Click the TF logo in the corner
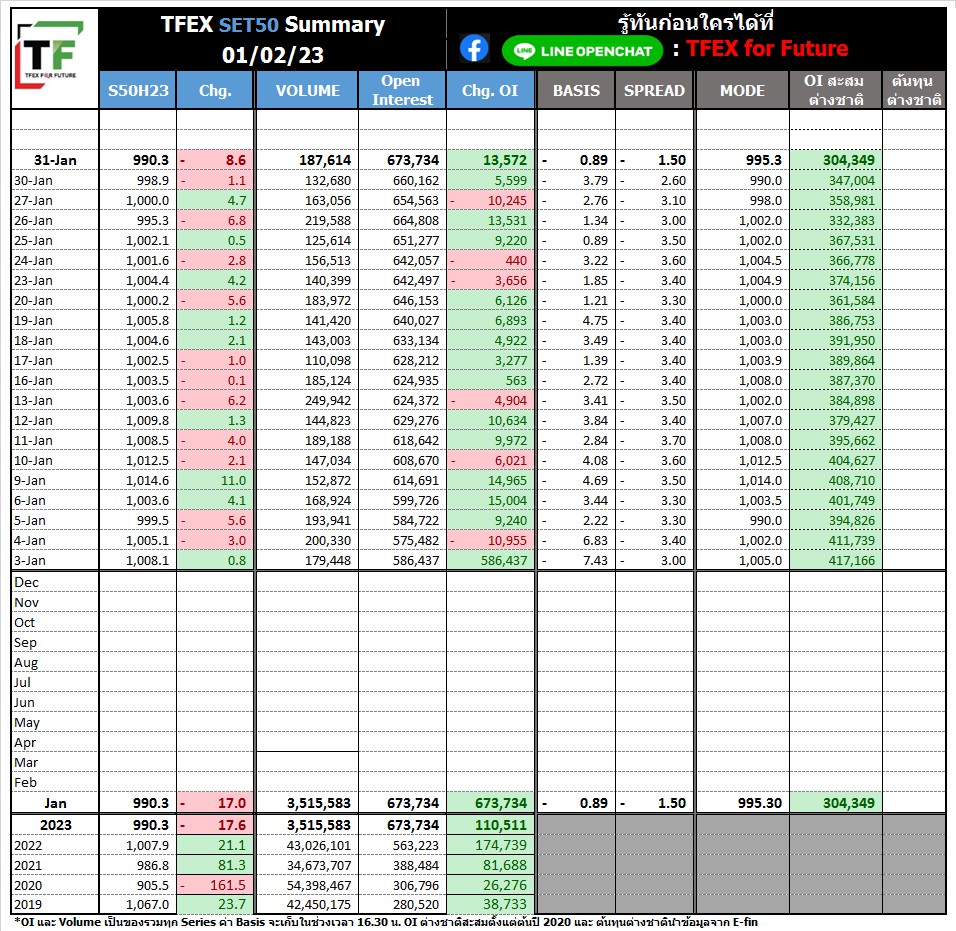The height and width of the screenshot is (931, 956). (50, 55)
